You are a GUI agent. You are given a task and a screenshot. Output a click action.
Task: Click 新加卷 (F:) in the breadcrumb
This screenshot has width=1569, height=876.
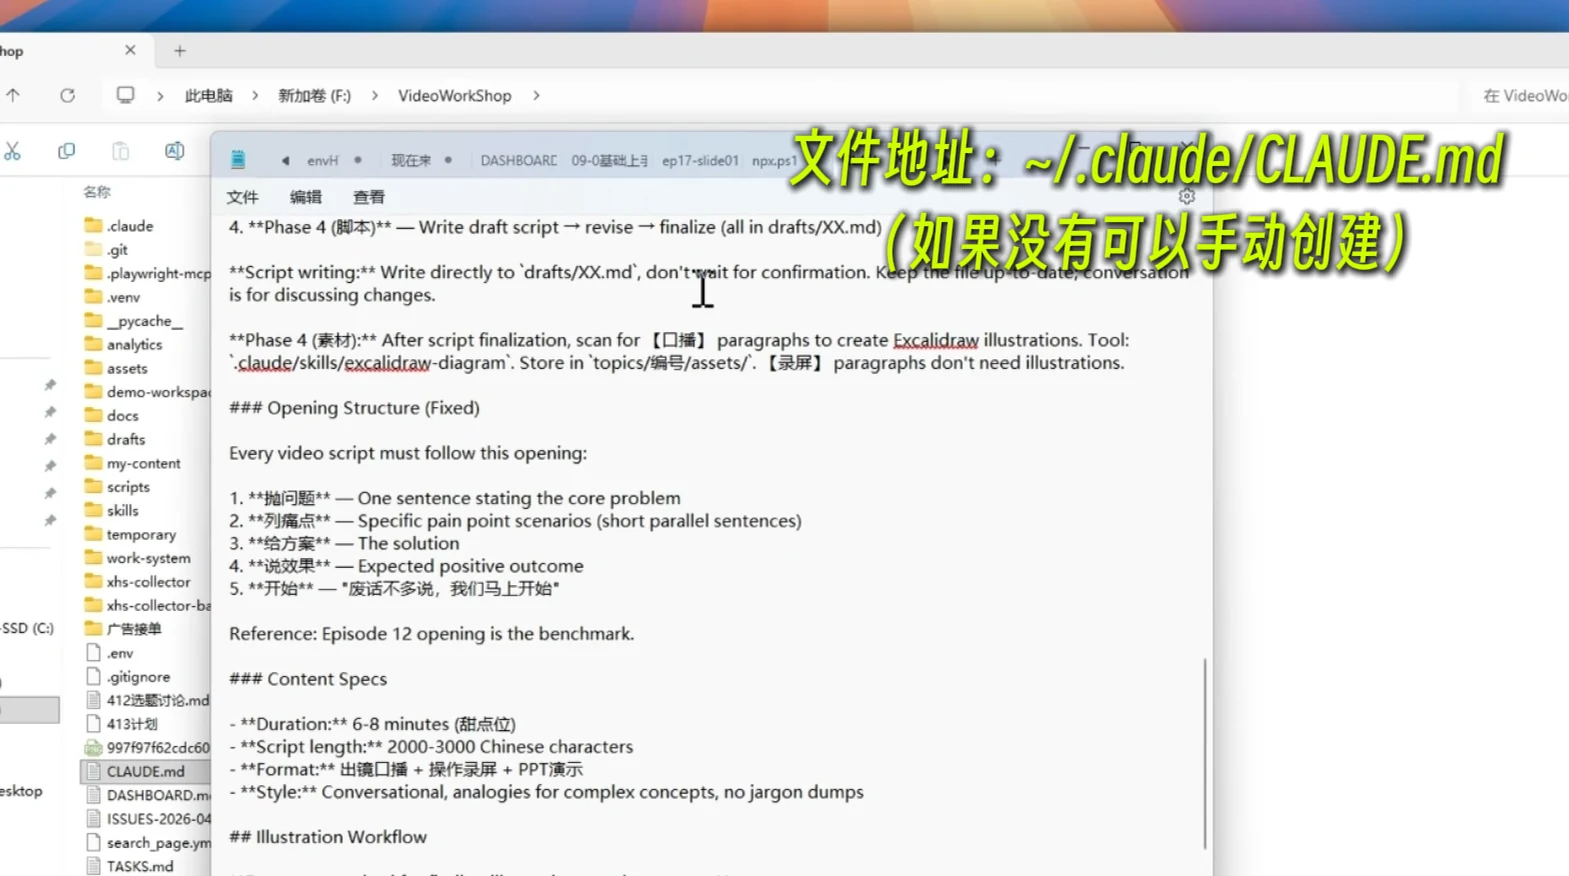point(314,95)
